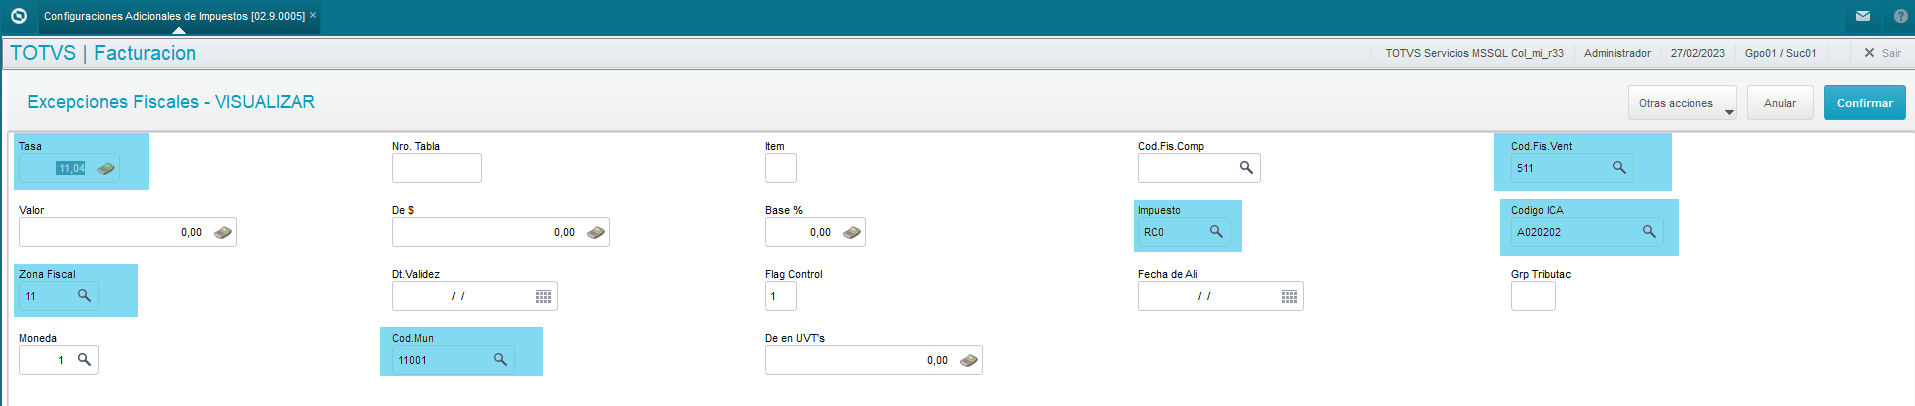1915x406 pixels.
Task: Click the De $ input field
Action: [500, 232]
